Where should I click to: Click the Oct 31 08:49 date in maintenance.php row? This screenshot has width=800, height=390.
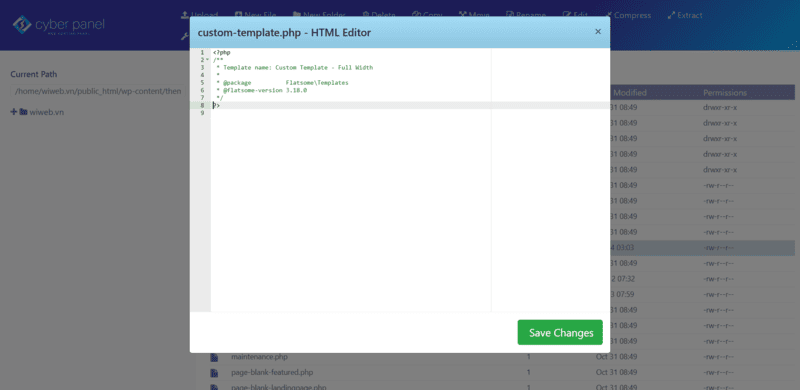[x=616, y=356]
